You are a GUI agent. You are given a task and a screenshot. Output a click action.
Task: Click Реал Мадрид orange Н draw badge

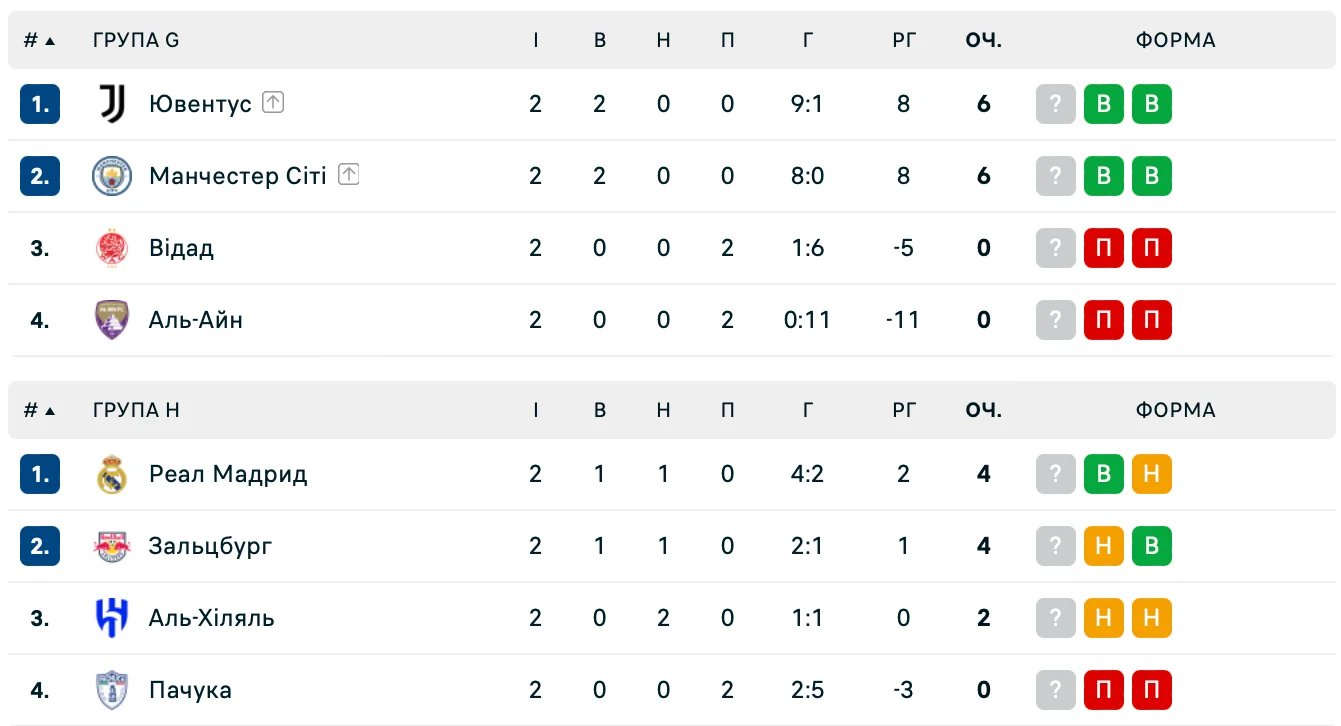[x=1151, y=474]
